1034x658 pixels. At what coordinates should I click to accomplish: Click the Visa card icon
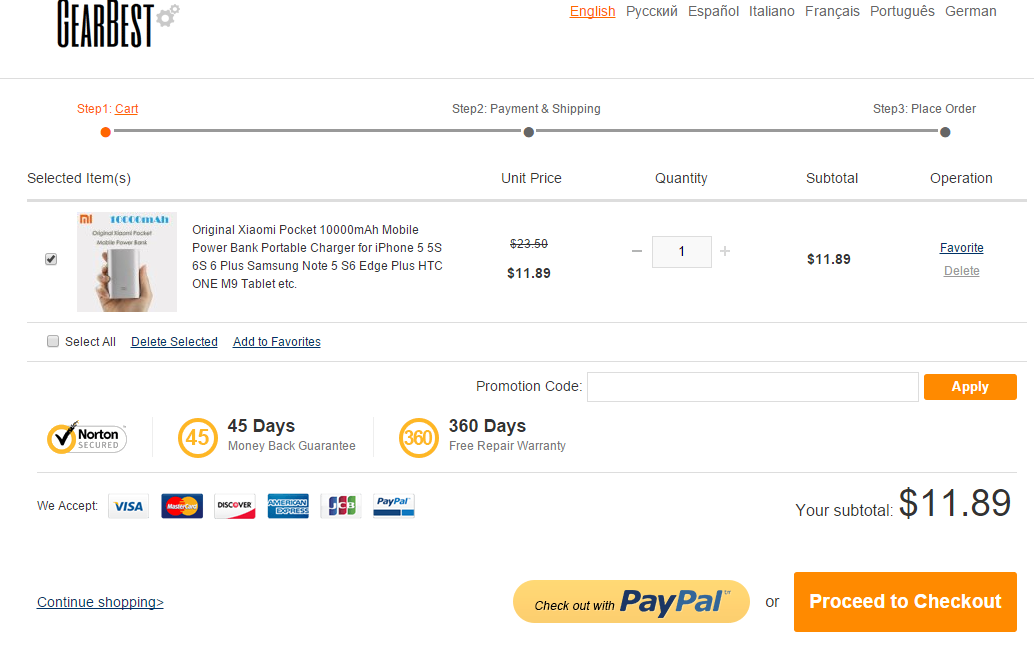point(129,506)
